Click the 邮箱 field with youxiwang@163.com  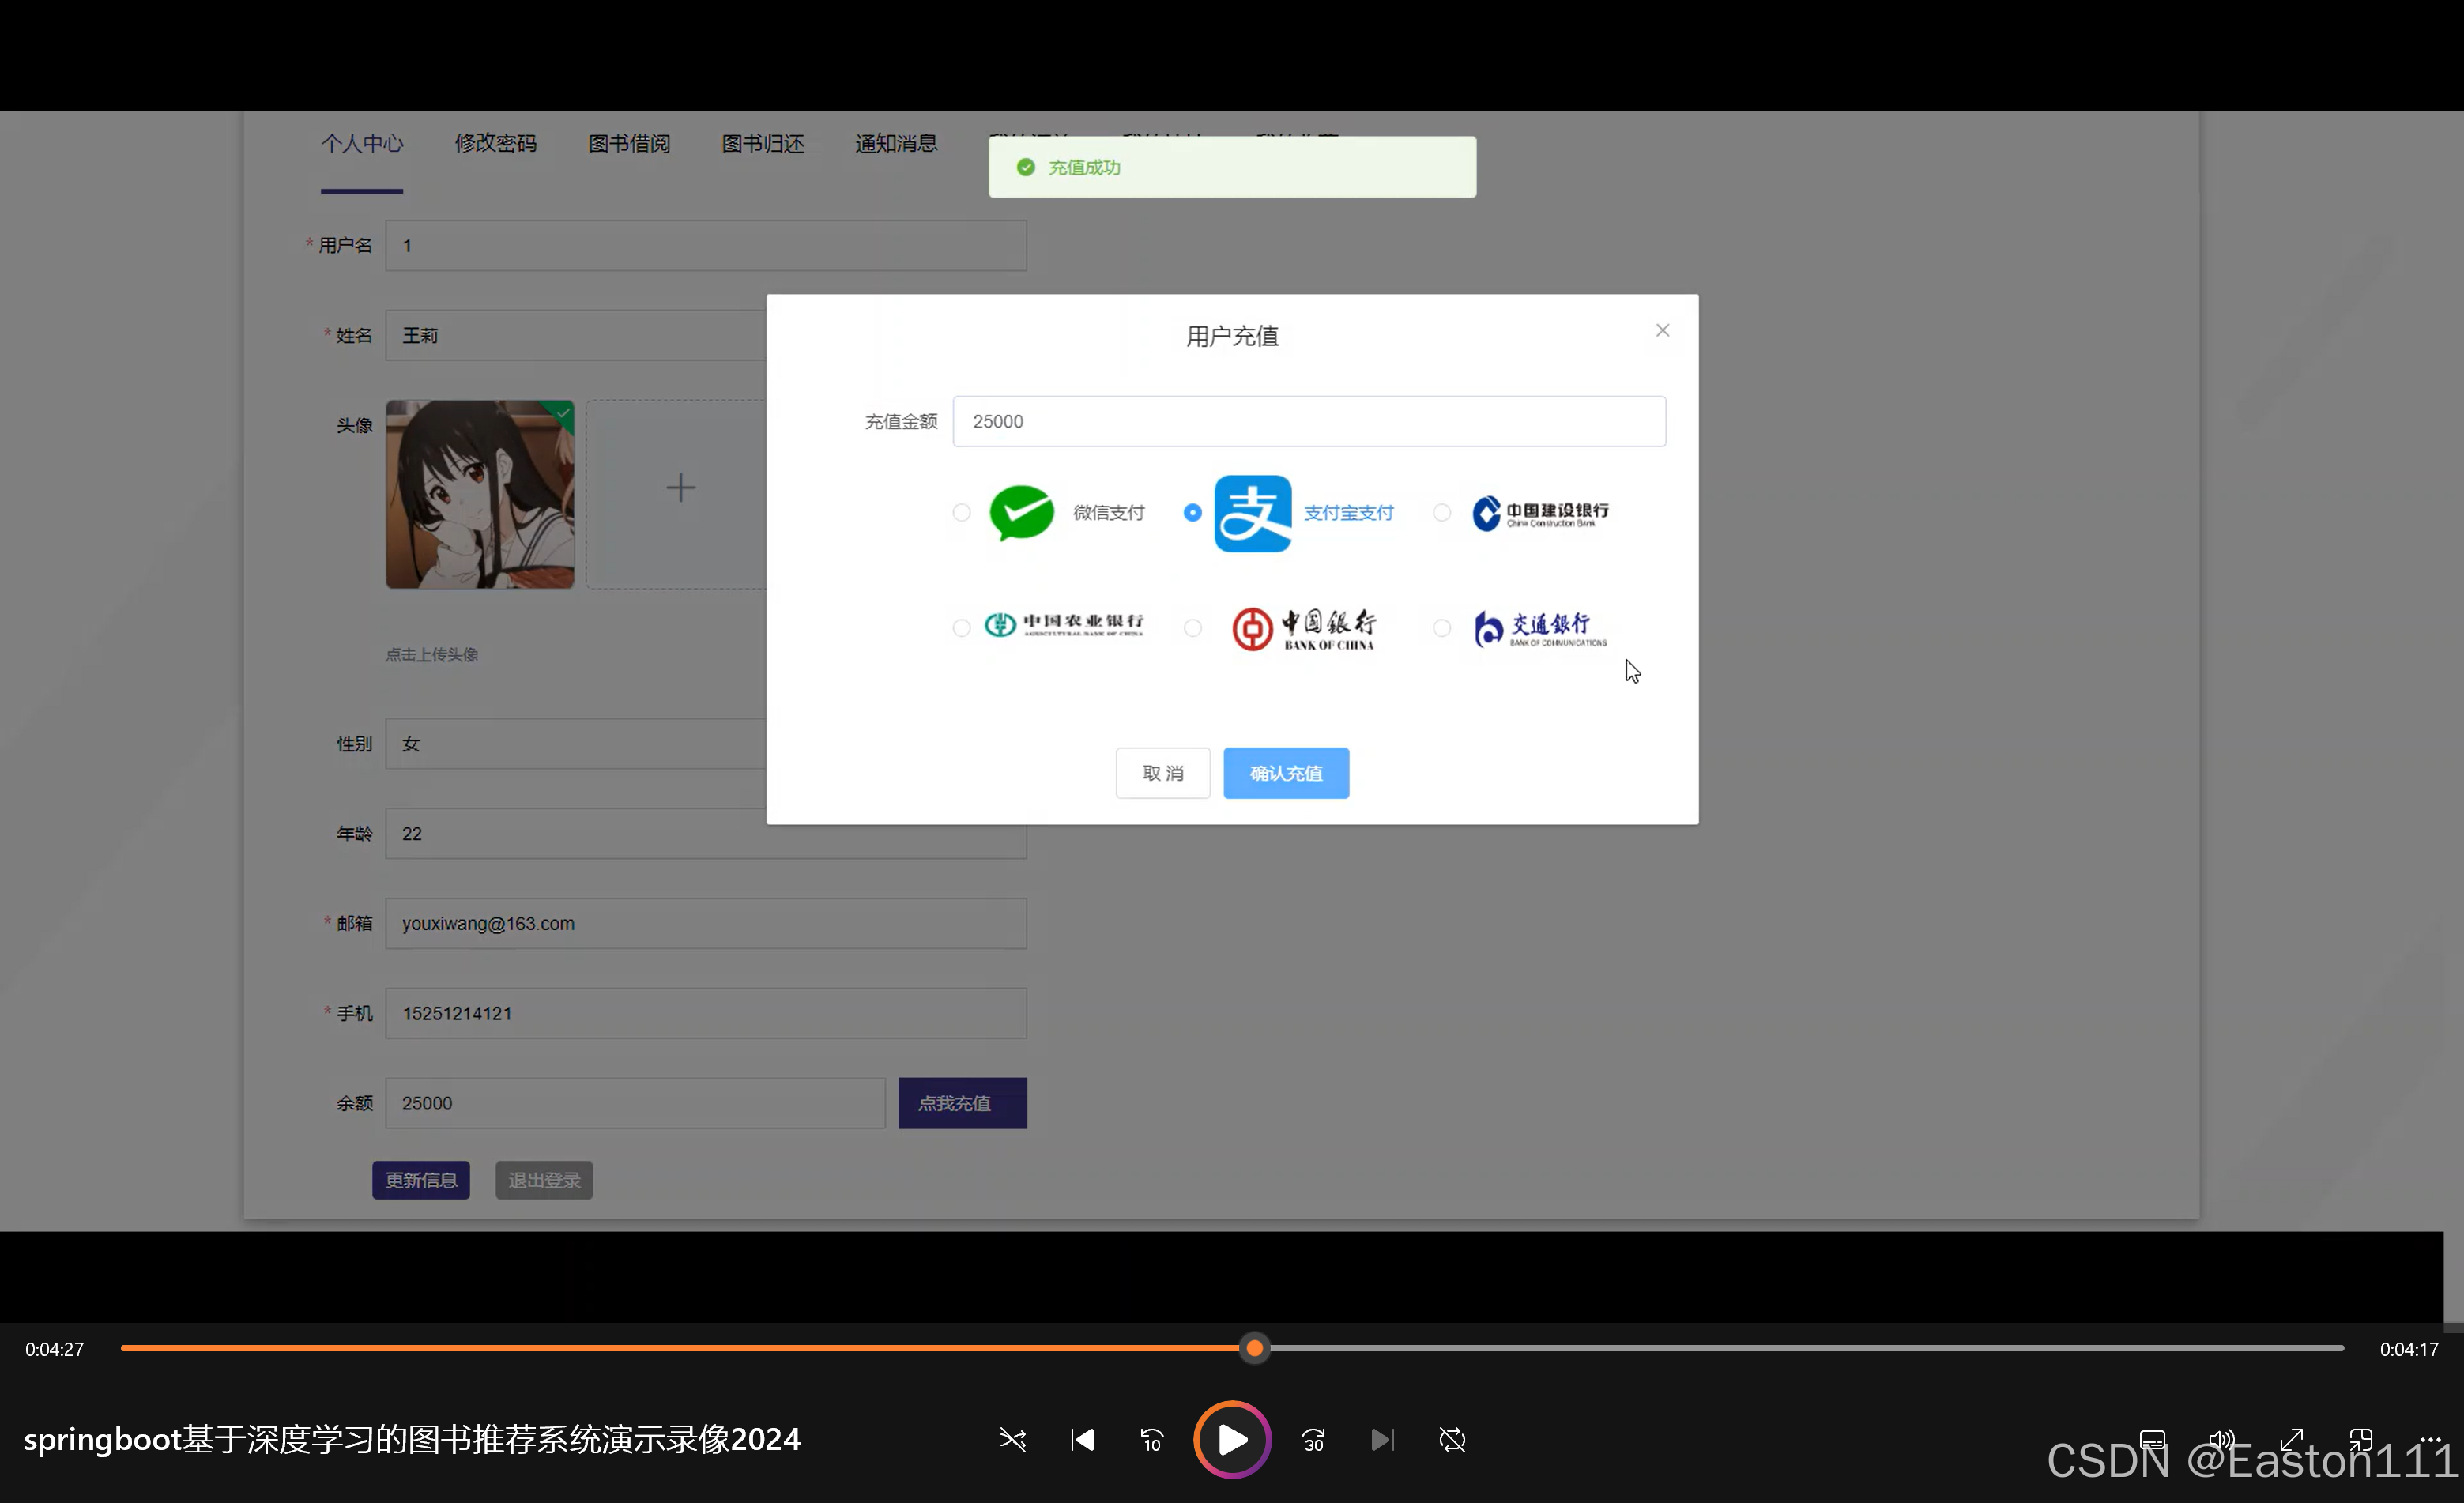tap(706, 923)
